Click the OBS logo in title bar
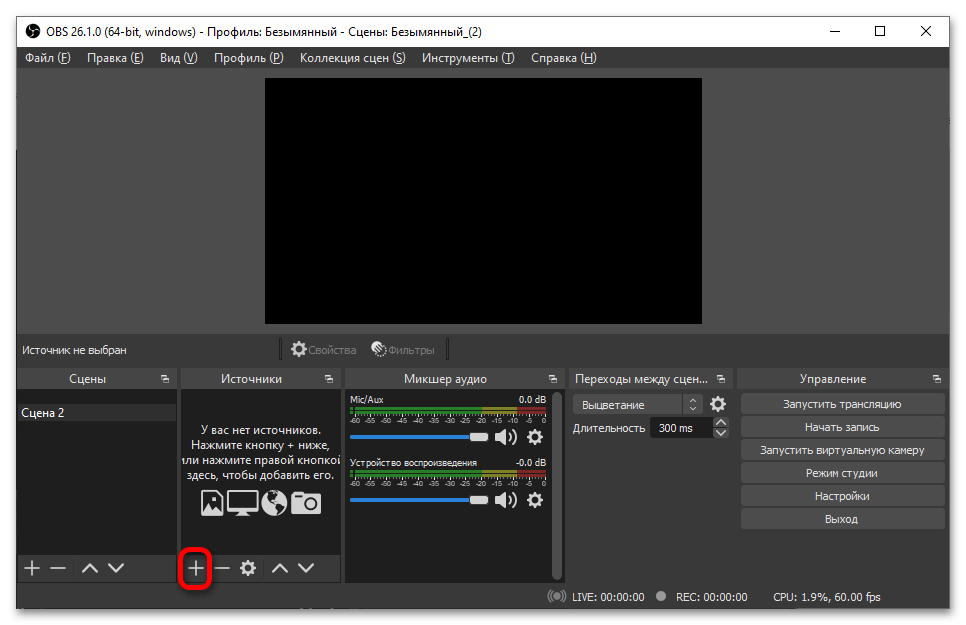This screenshot has height=625, width=966. click(33, 31)
